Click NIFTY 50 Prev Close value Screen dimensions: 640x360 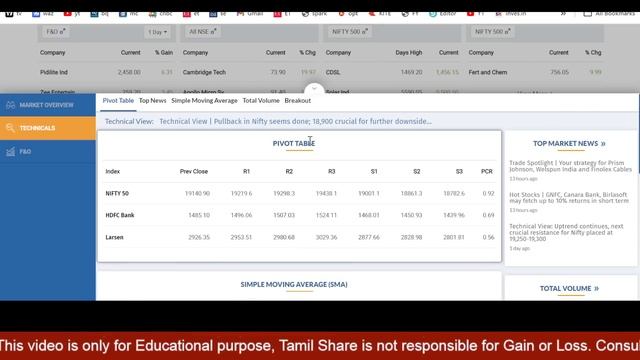pyautogui.click(x=197, y=193)
